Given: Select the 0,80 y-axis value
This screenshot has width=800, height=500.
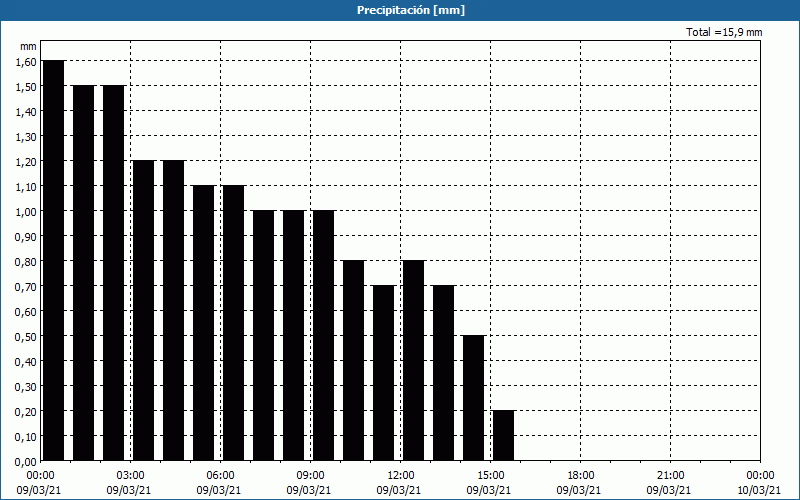Looking at the screenshot, I should [26, 261].
